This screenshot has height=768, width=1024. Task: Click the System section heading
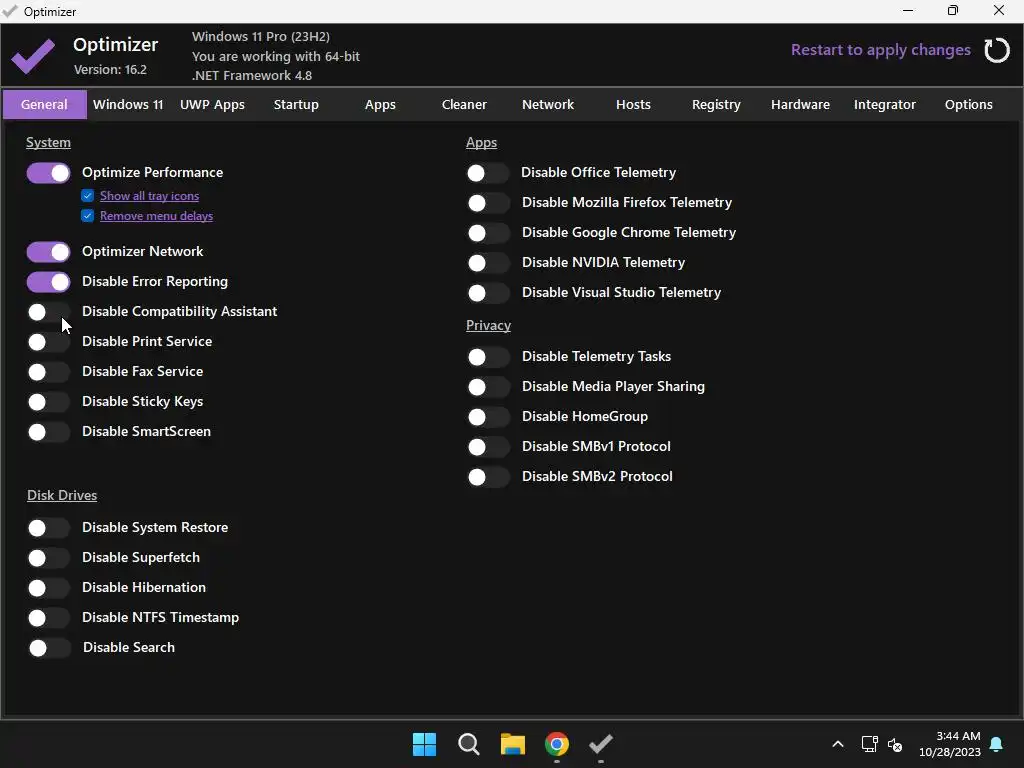[x=48, y=142]
